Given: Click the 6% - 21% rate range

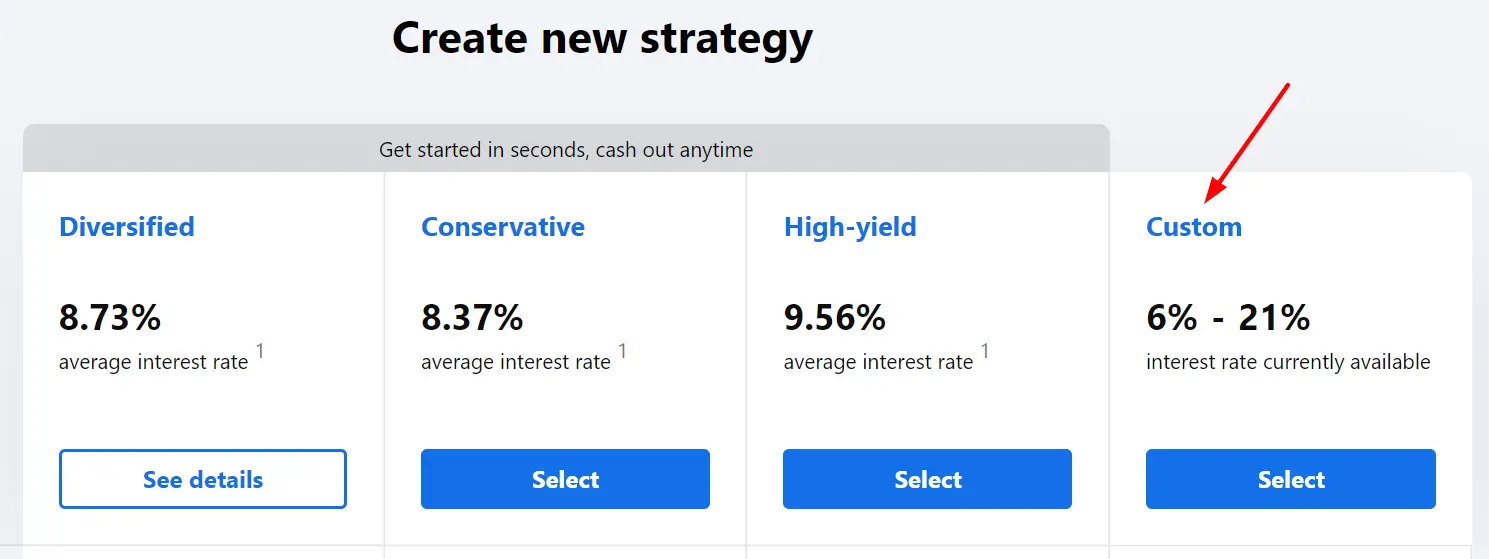Looking at the screenshot, I should pos(1228,318).
